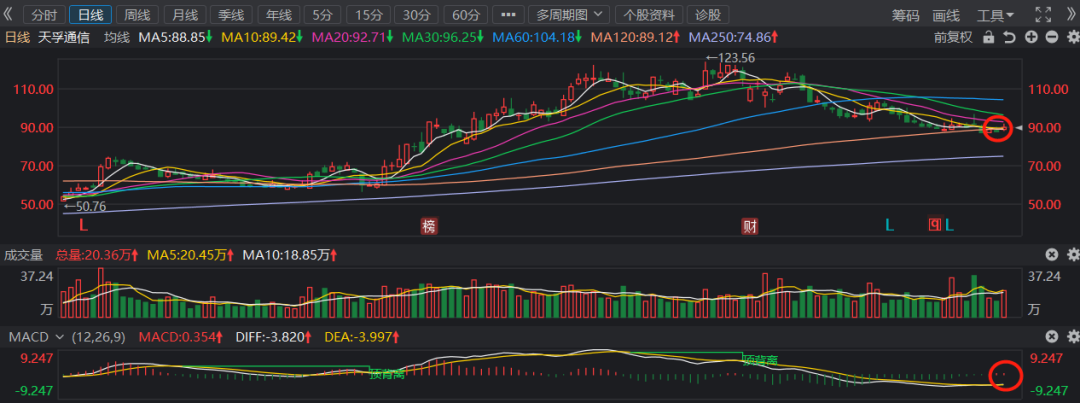Open 个股资料 stock info page
The height and width of the screenshot is (403, 1080).
(649, 15)
